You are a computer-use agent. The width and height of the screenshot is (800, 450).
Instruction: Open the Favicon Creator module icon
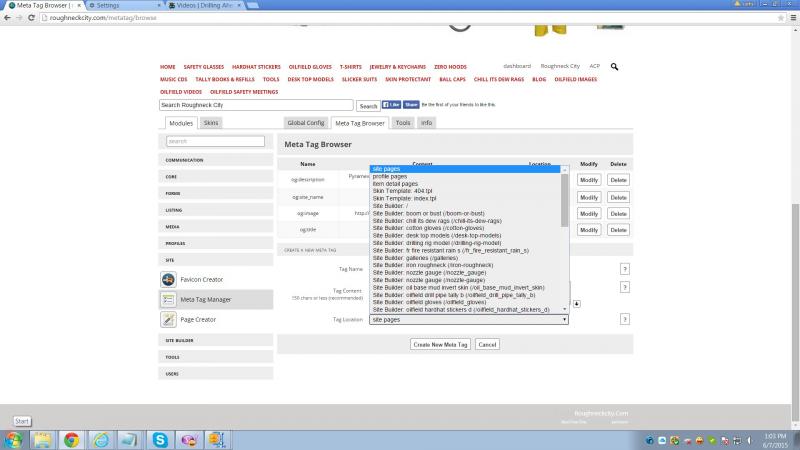point(168,279)
